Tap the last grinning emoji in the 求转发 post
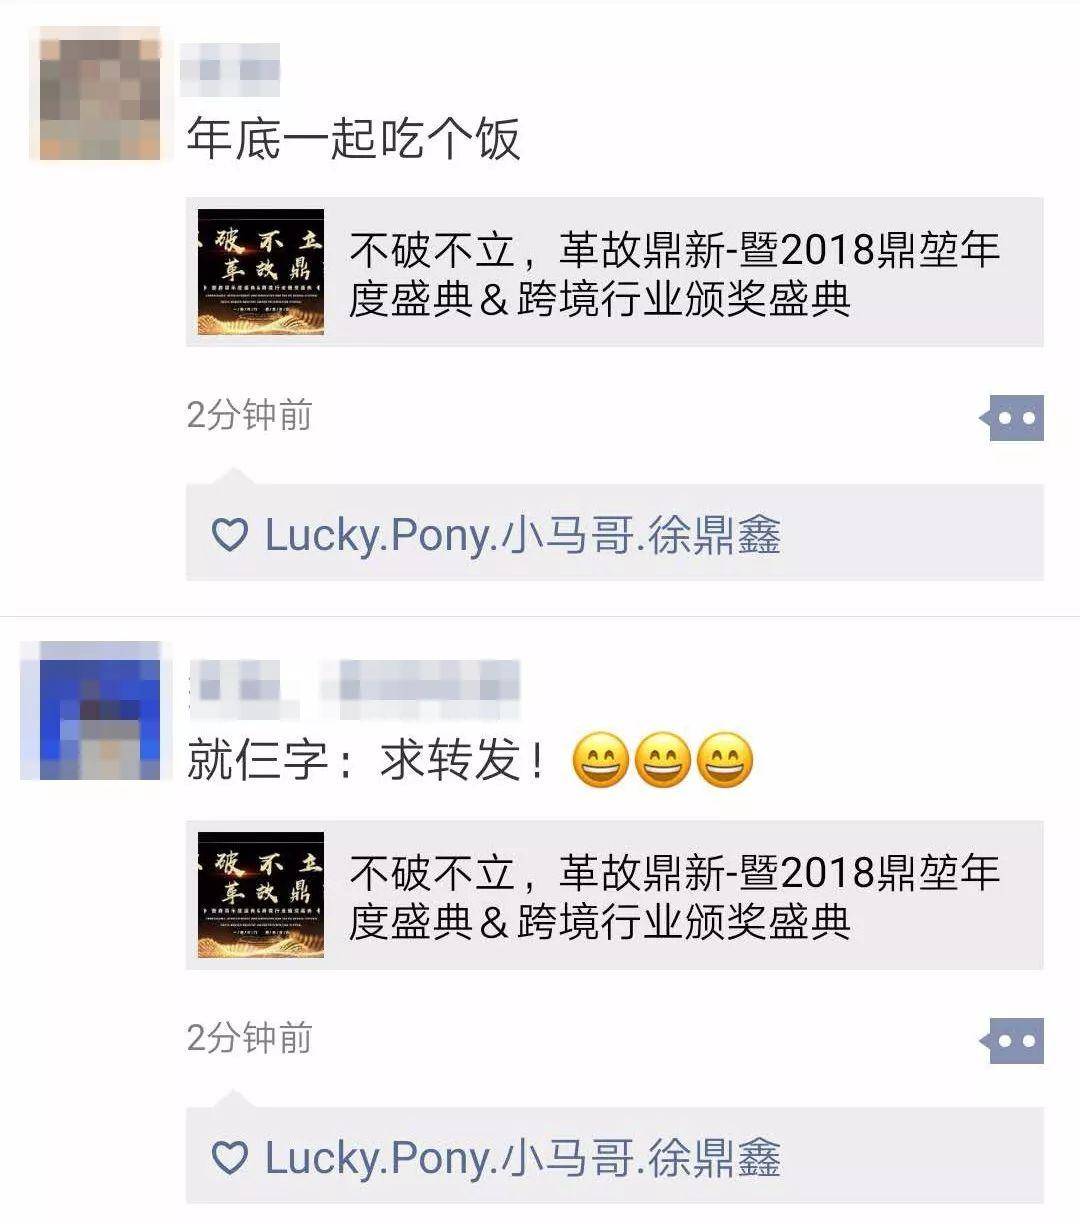 (x=724, y=760)
